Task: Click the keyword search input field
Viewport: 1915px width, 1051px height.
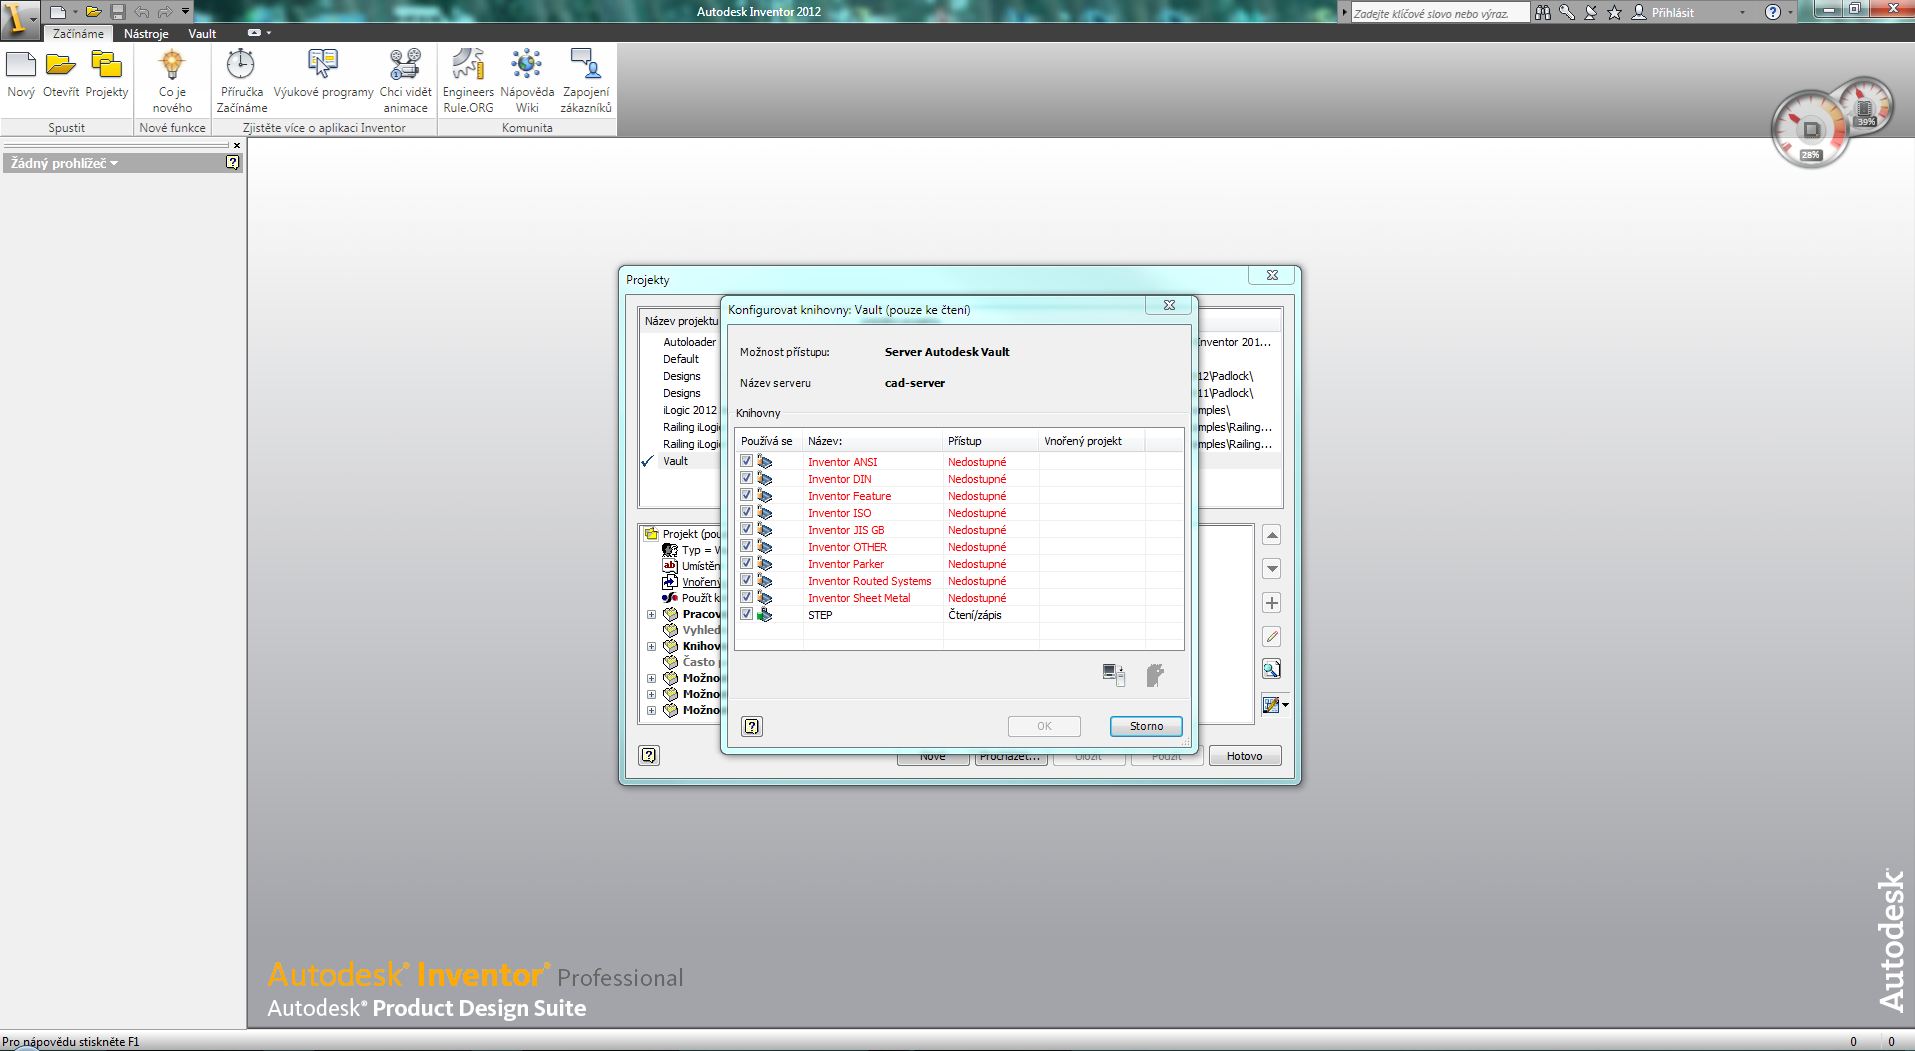Action: point(1438,13)
